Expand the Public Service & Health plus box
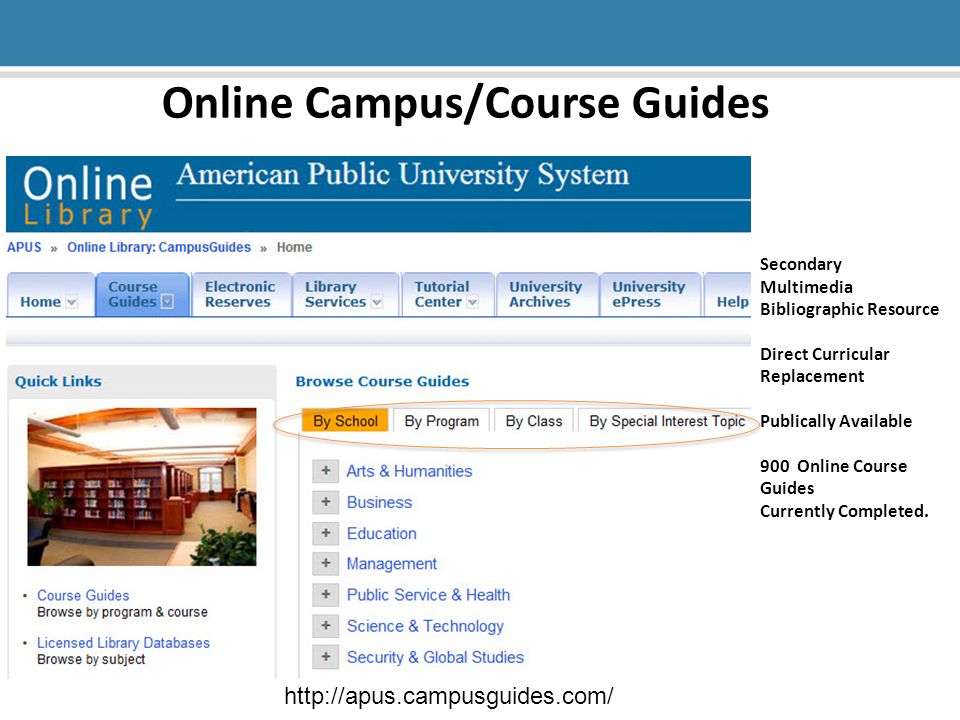The width and height of the screenshot is (960, 720). (x=325, y=594)
